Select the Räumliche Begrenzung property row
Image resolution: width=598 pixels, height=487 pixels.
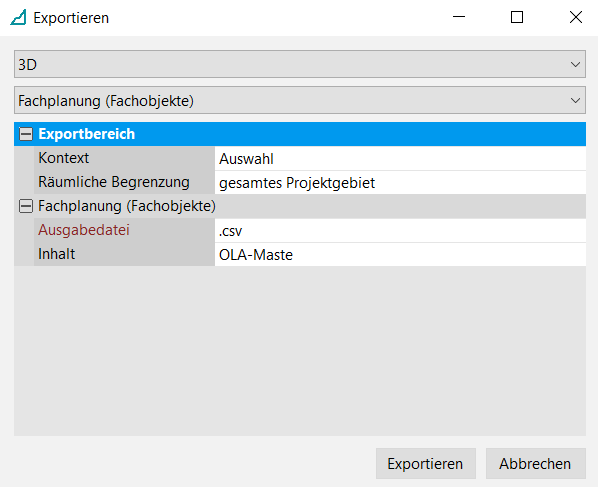(x=300, y=182)
